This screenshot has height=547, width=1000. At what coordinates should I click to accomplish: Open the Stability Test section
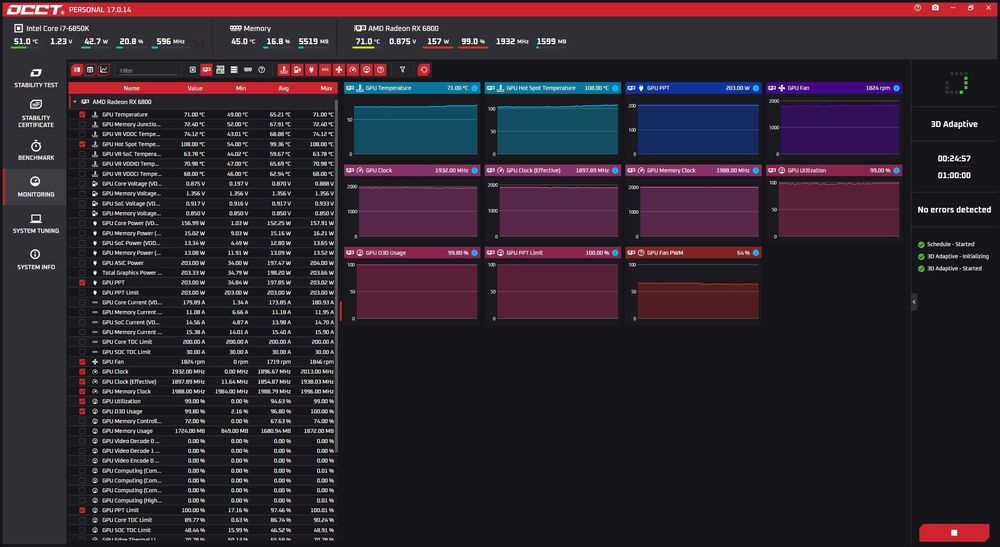[36, 78]
